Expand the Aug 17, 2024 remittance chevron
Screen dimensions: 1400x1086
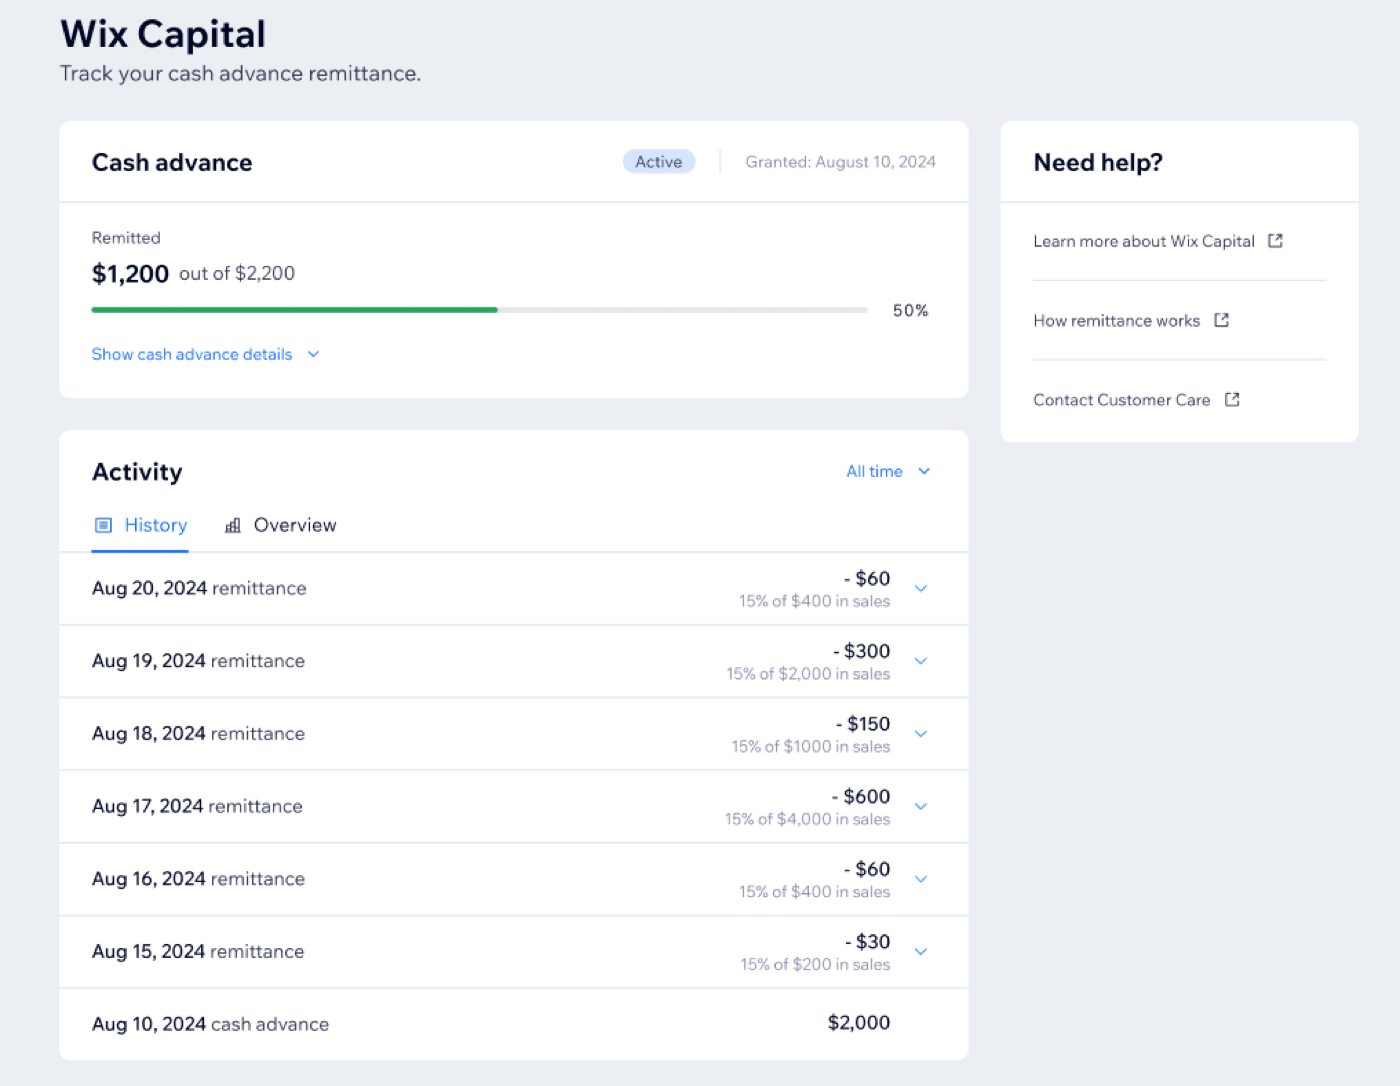click(921, 806)
